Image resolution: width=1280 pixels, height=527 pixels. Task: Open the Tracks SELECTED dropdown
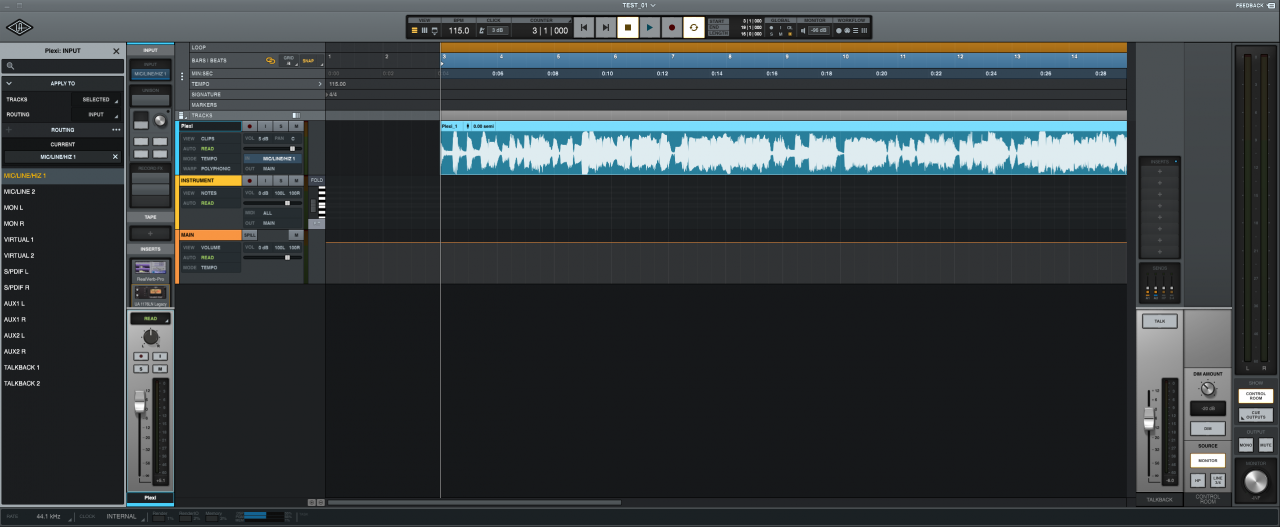[x=97, y=99]
